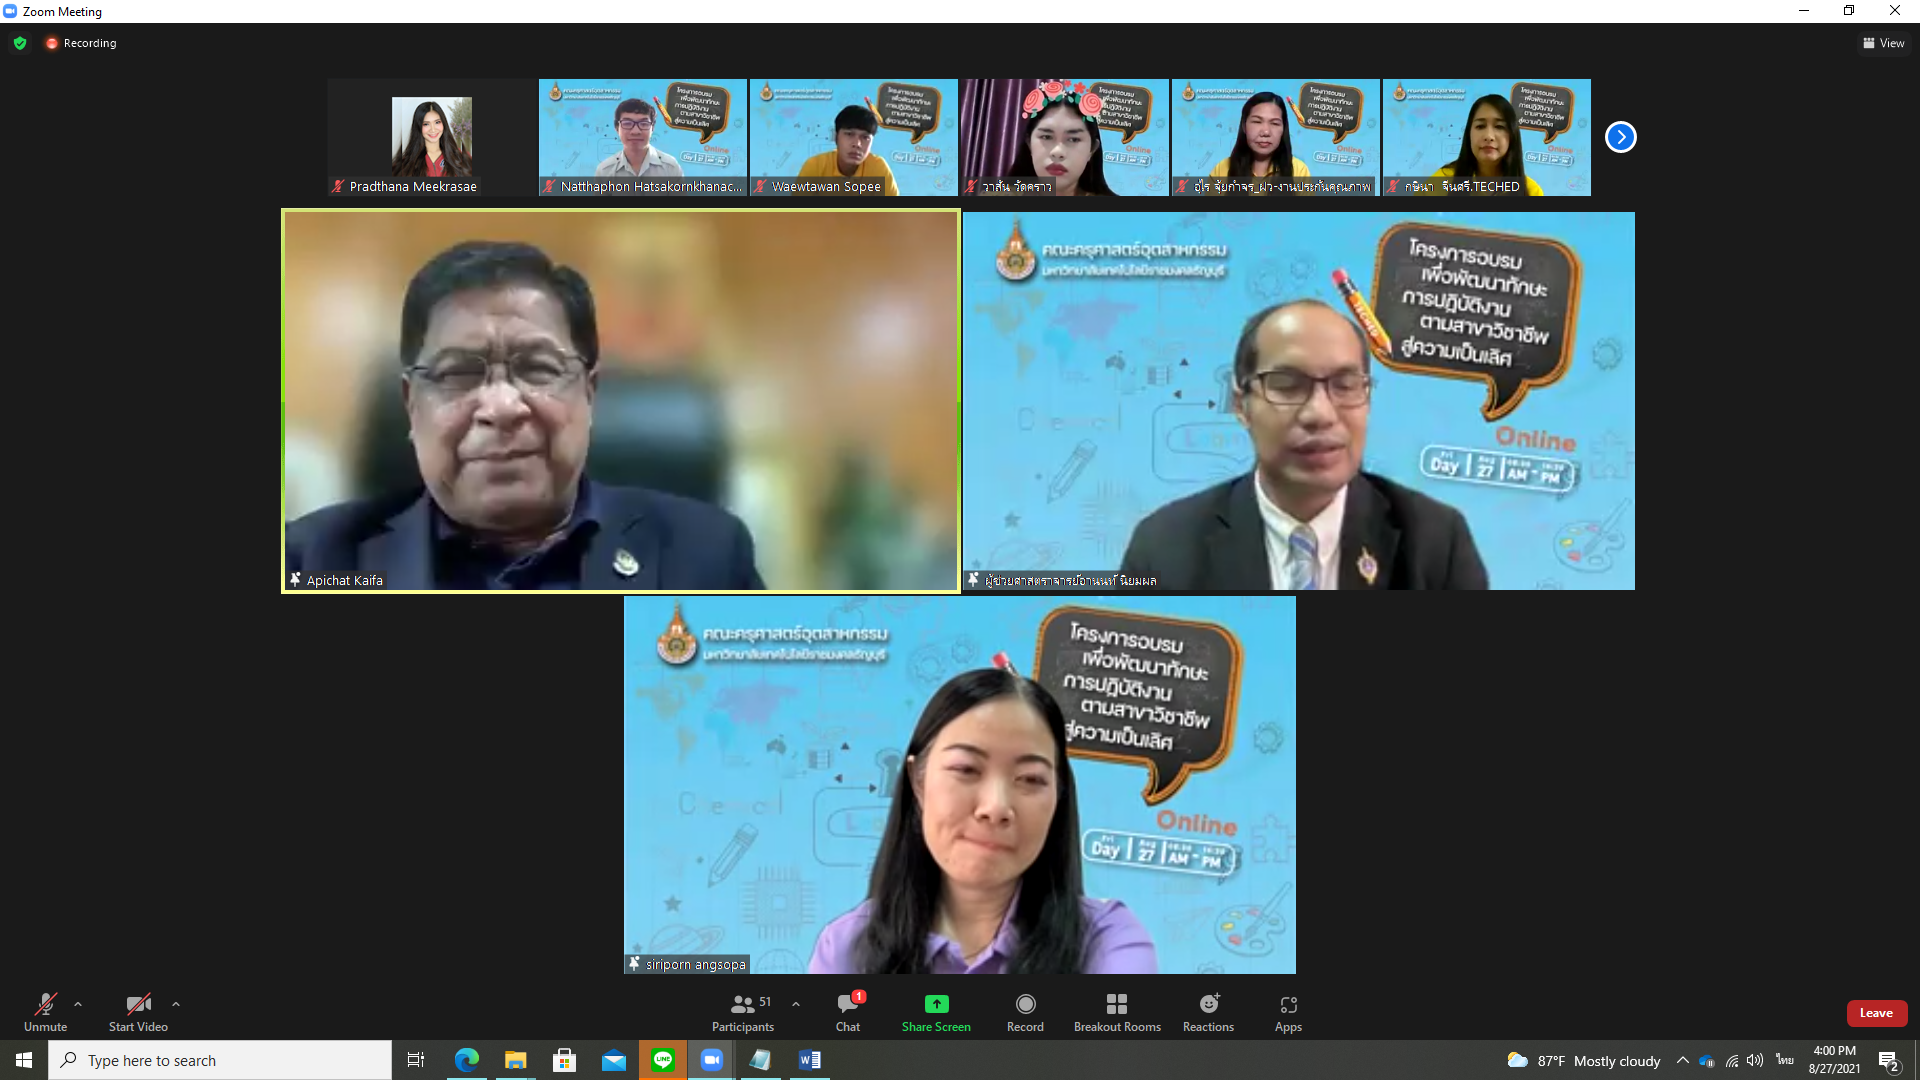Click Apichat Kaifa's video tile
This screenshot has height=1080, width=1920.
(x=621, y=401)
